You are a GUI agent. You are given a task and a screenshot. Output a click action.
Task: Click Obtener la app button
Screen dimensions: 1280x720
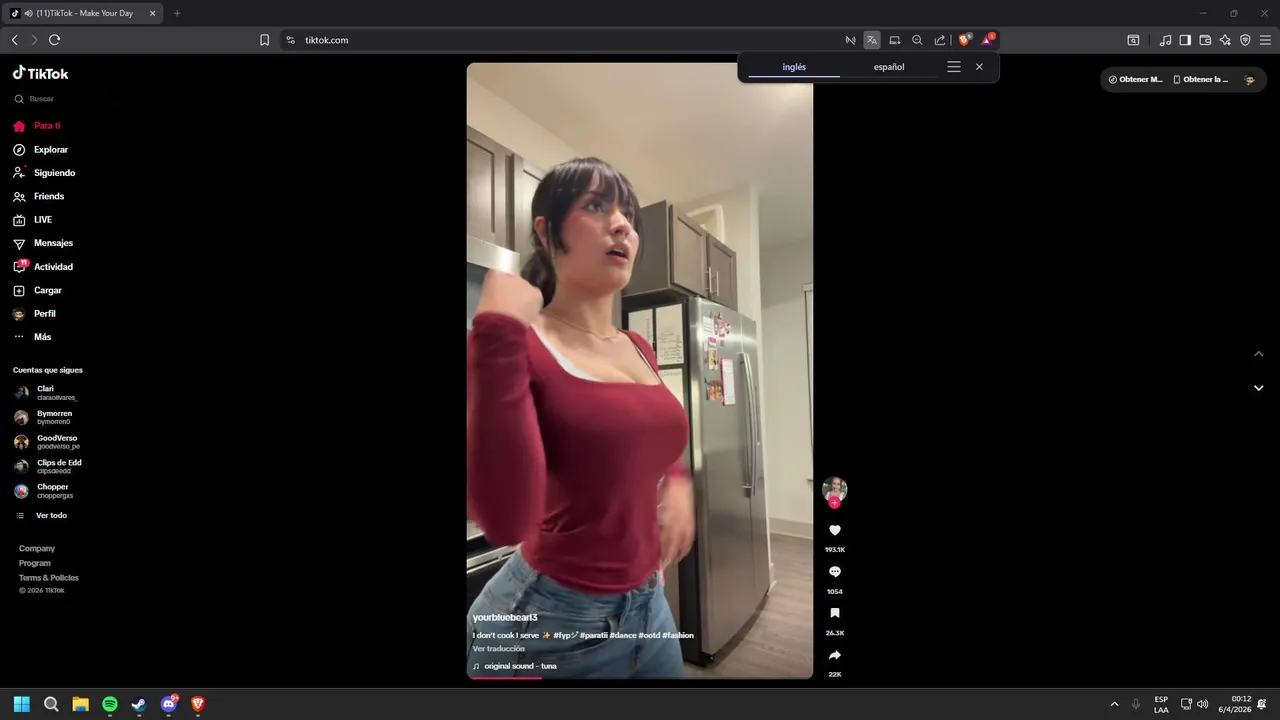tap(1201, 79)
